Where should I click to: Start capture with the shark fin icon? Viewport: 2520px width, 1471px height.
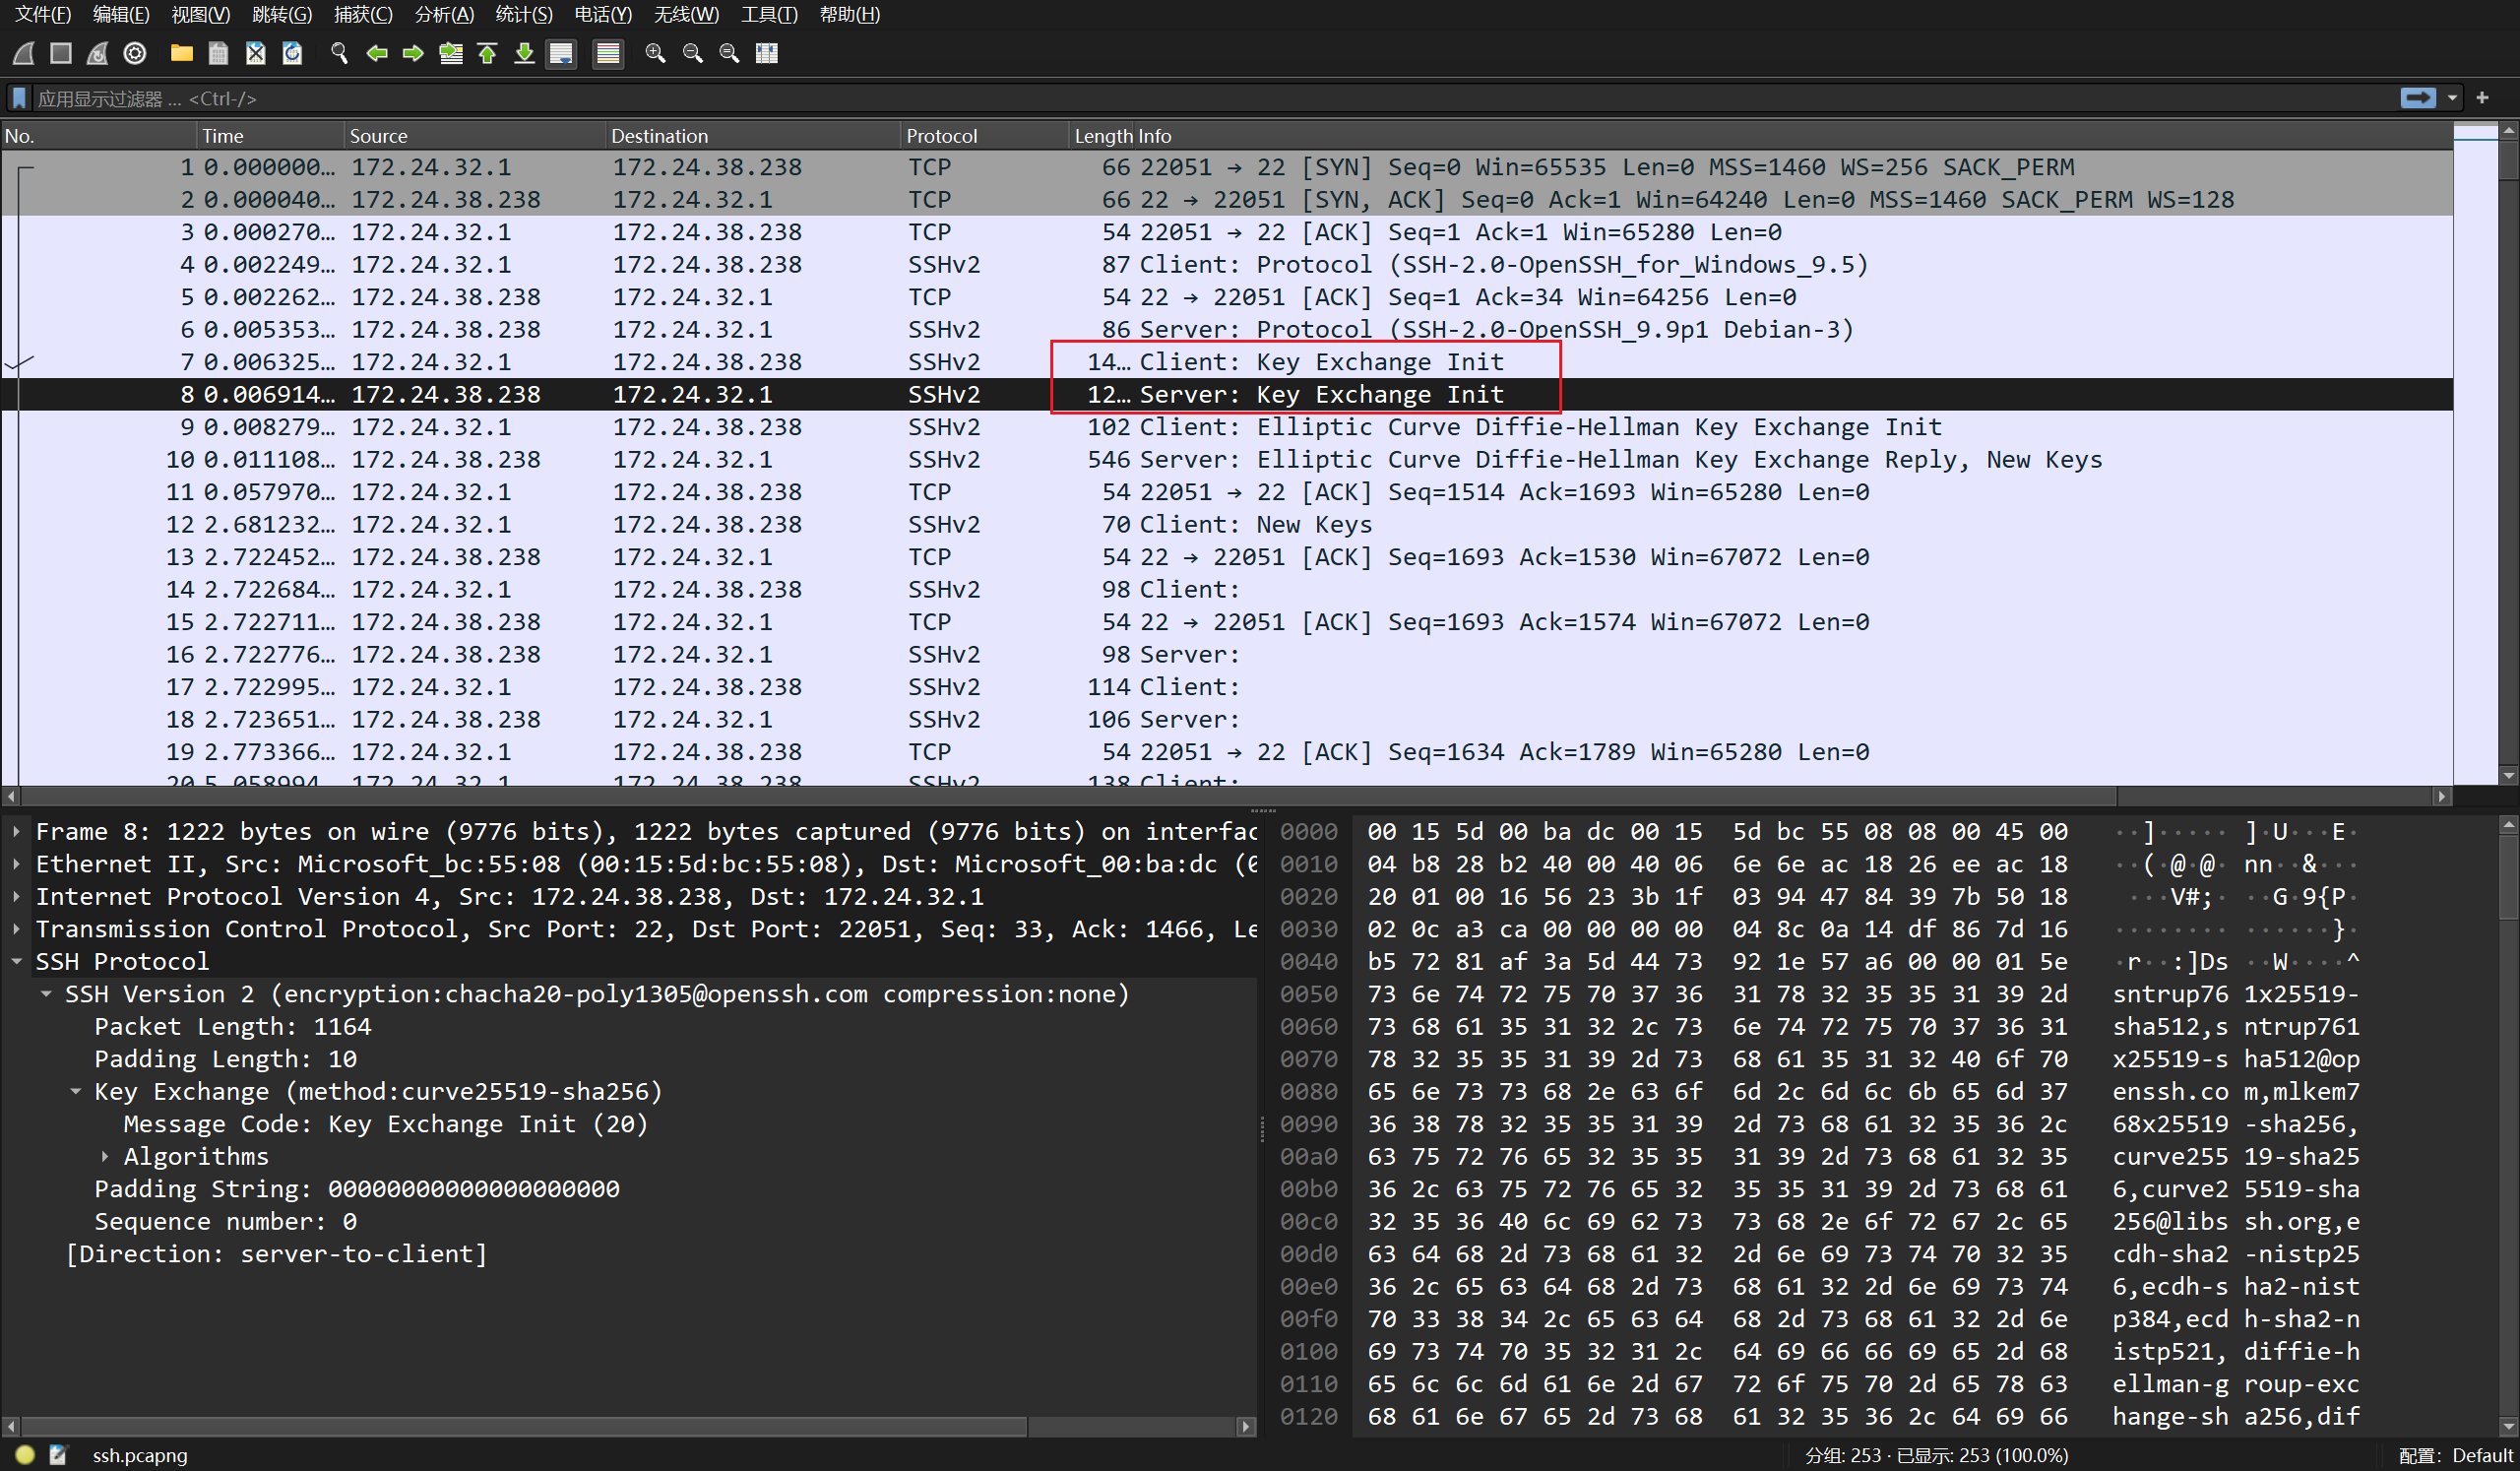[24, 53]
